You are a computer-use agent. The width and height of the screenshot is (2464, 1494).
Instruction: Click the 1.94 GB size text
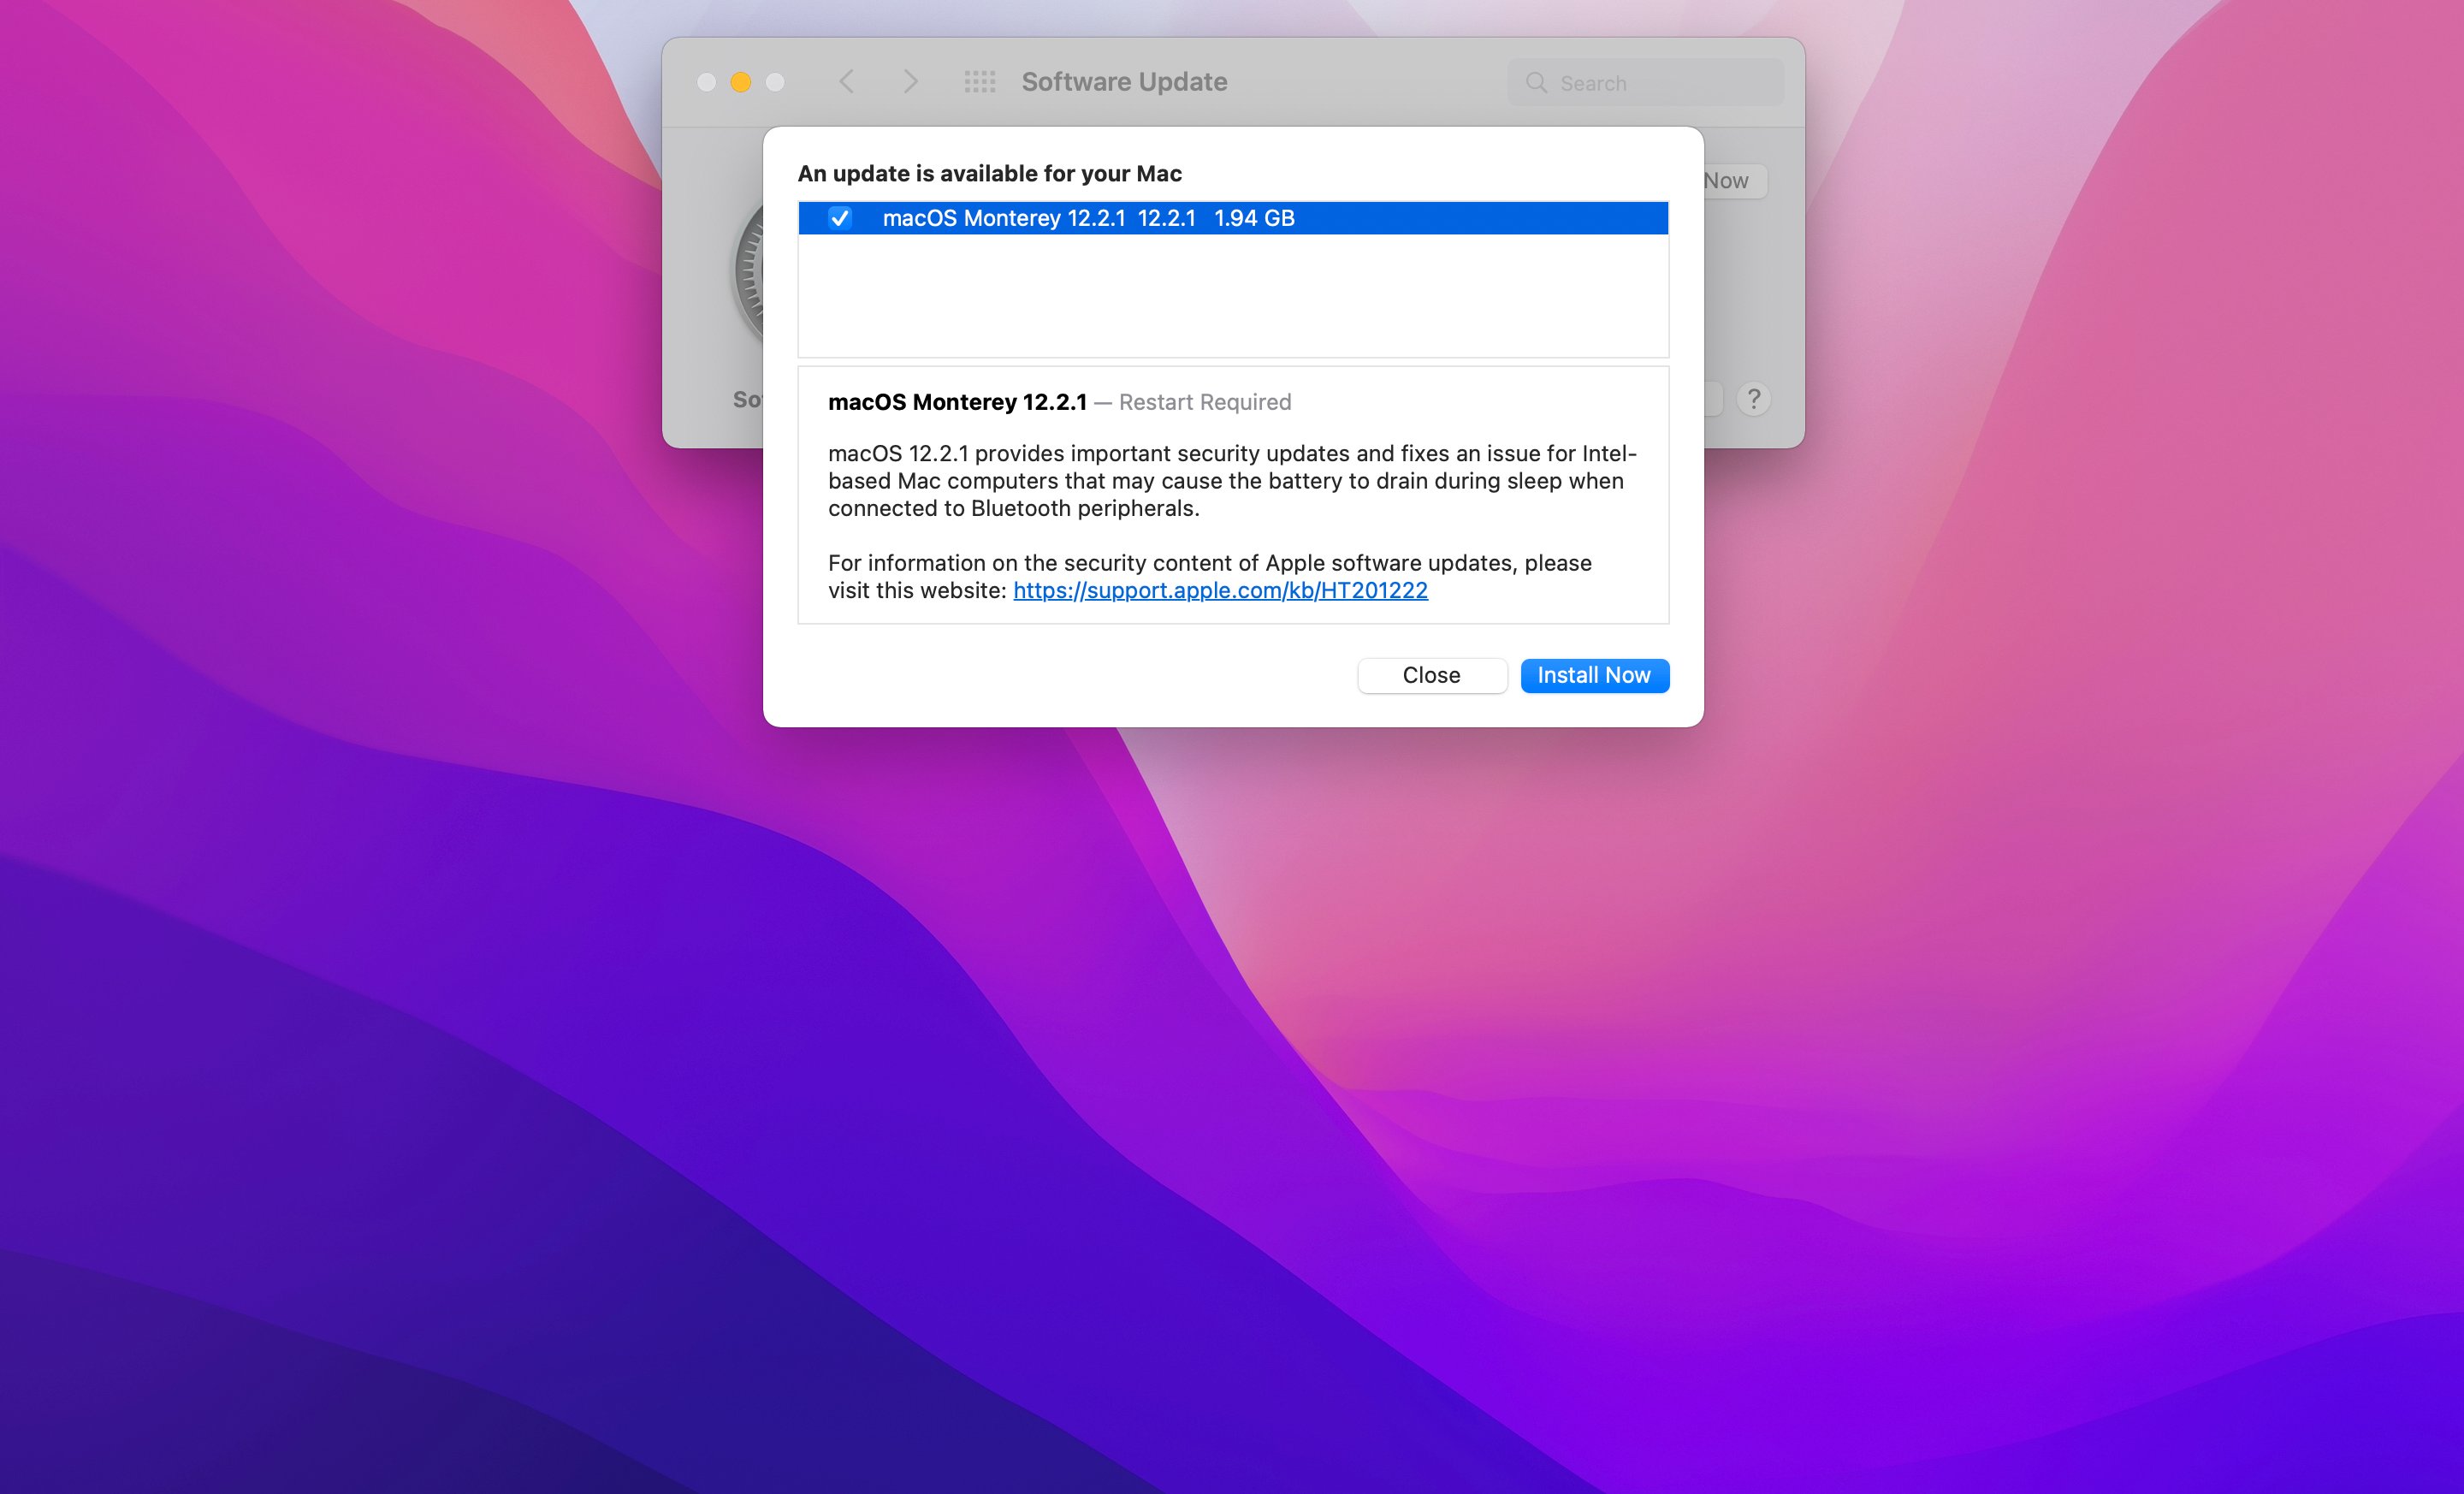coord(1254,218)
